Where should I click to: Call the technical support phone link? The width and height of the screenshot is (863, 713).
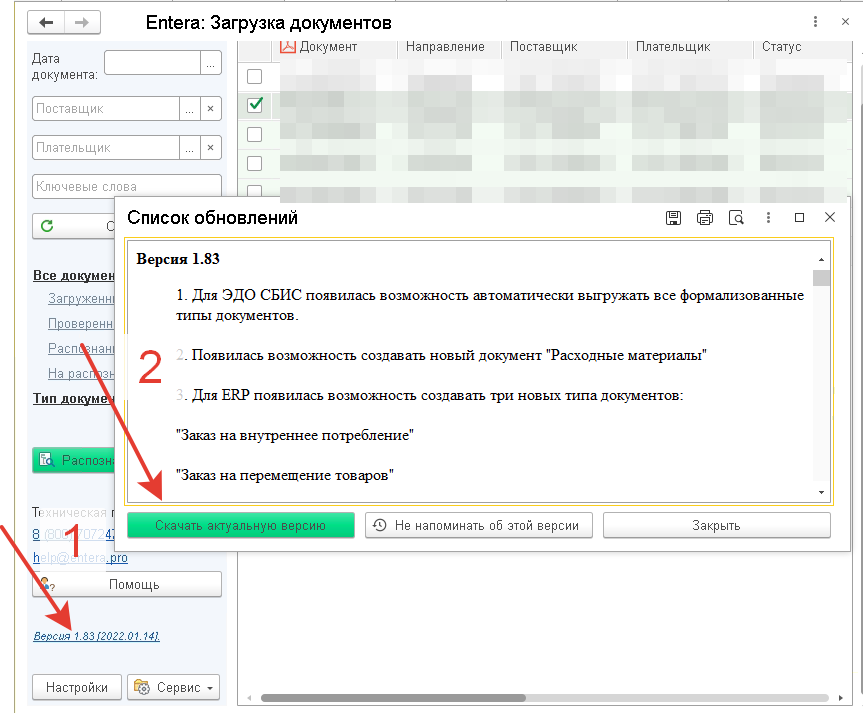[73, 534]
